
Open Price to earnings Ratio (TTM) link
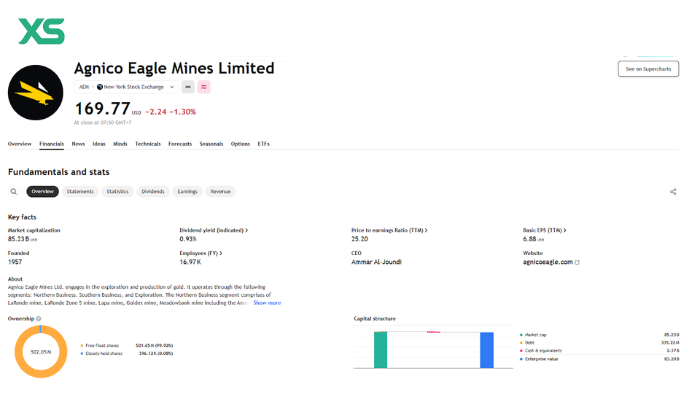coord(389,230)
